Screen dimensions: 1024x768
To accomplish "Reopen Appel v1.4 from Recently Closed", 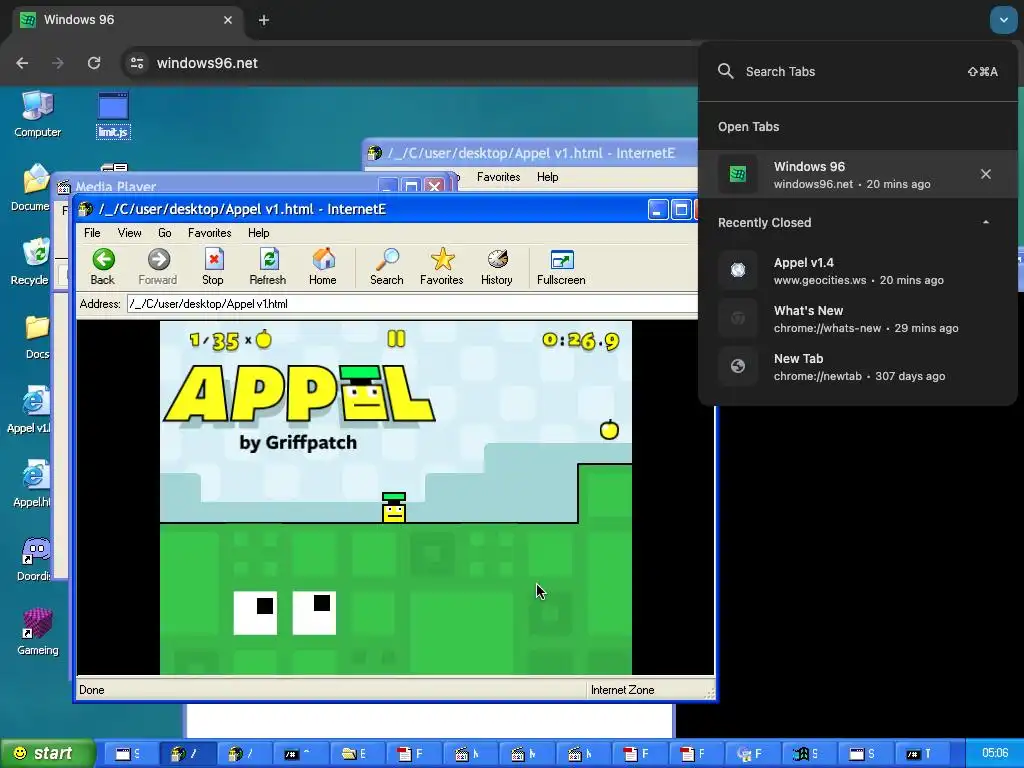I will pyautogui.click(x=857, y=270).
